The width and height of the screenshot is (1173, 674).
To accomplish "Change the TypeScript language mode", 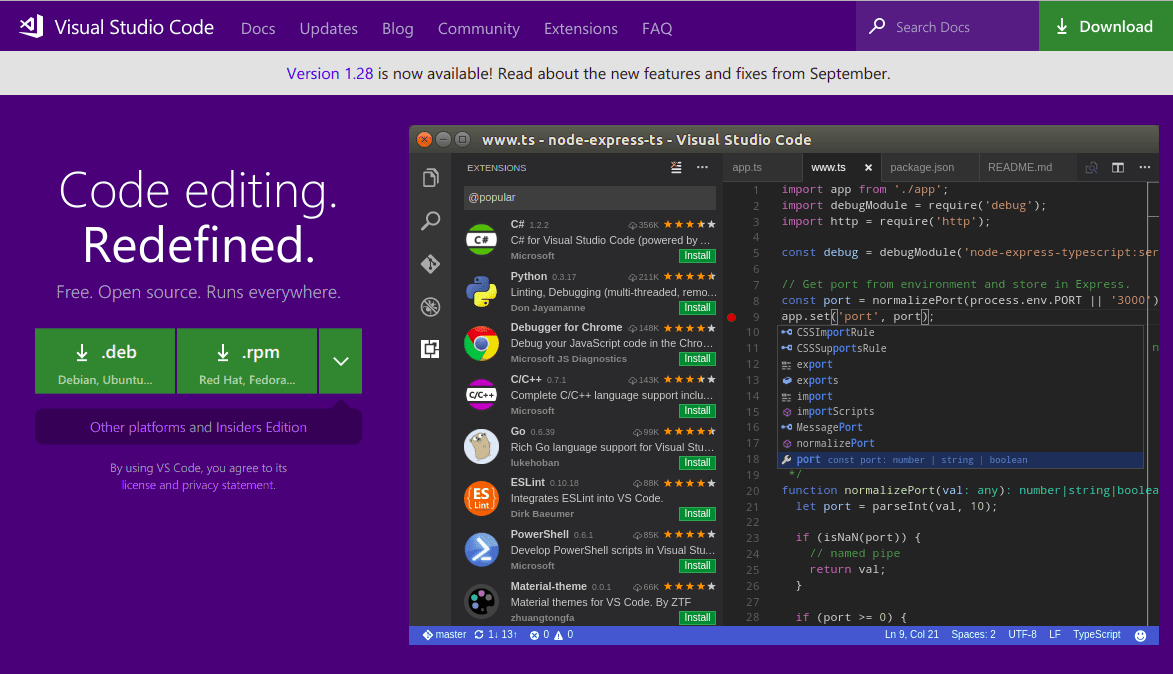I will click(x=1097, y=634).
